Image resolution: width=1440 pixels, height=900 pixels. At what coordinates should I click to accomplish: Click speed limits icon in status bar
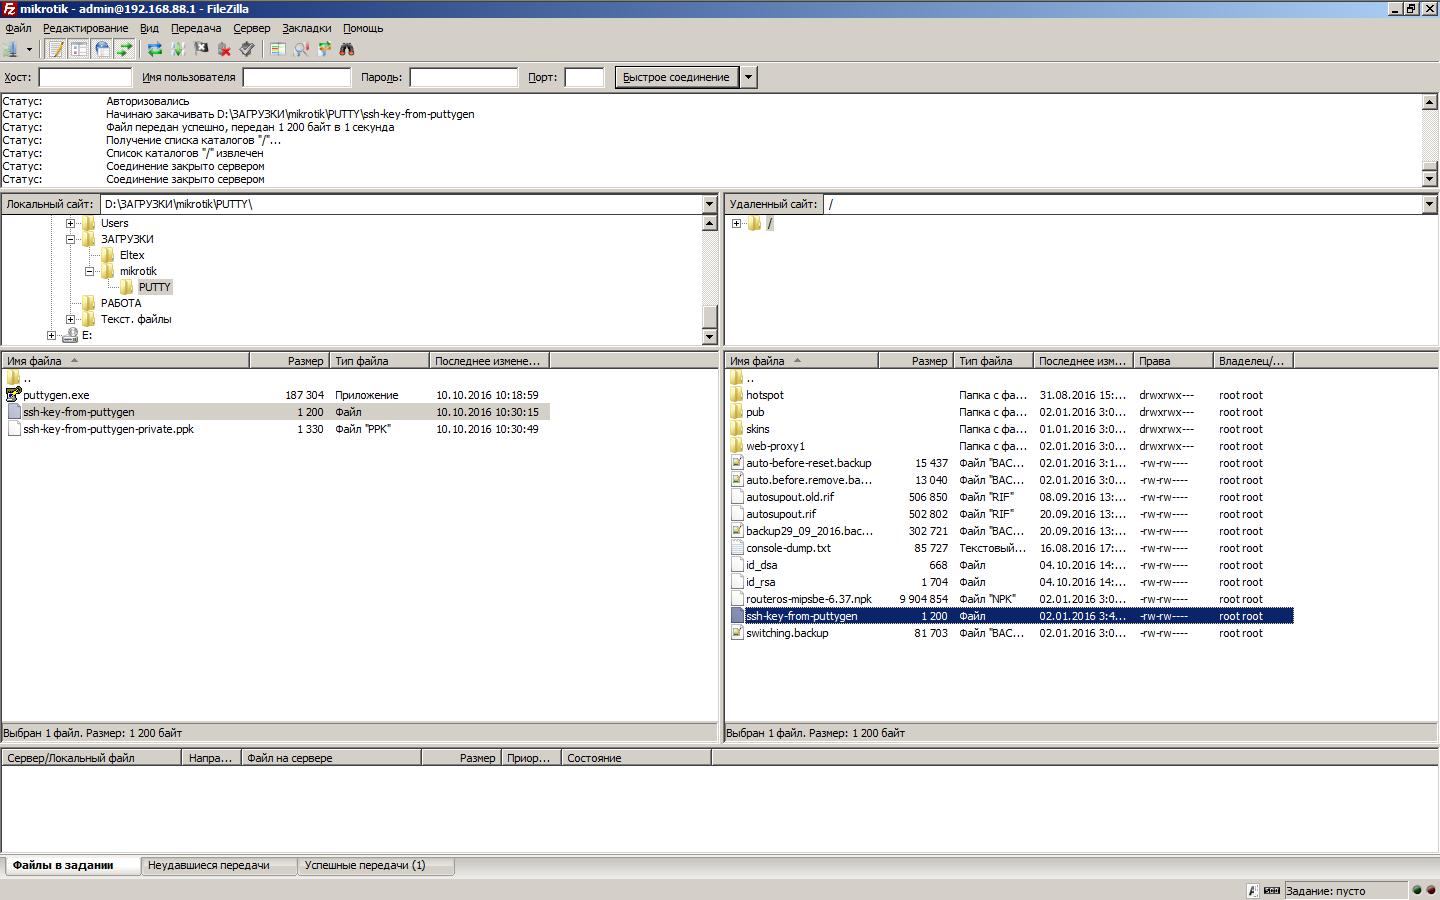1272,890
